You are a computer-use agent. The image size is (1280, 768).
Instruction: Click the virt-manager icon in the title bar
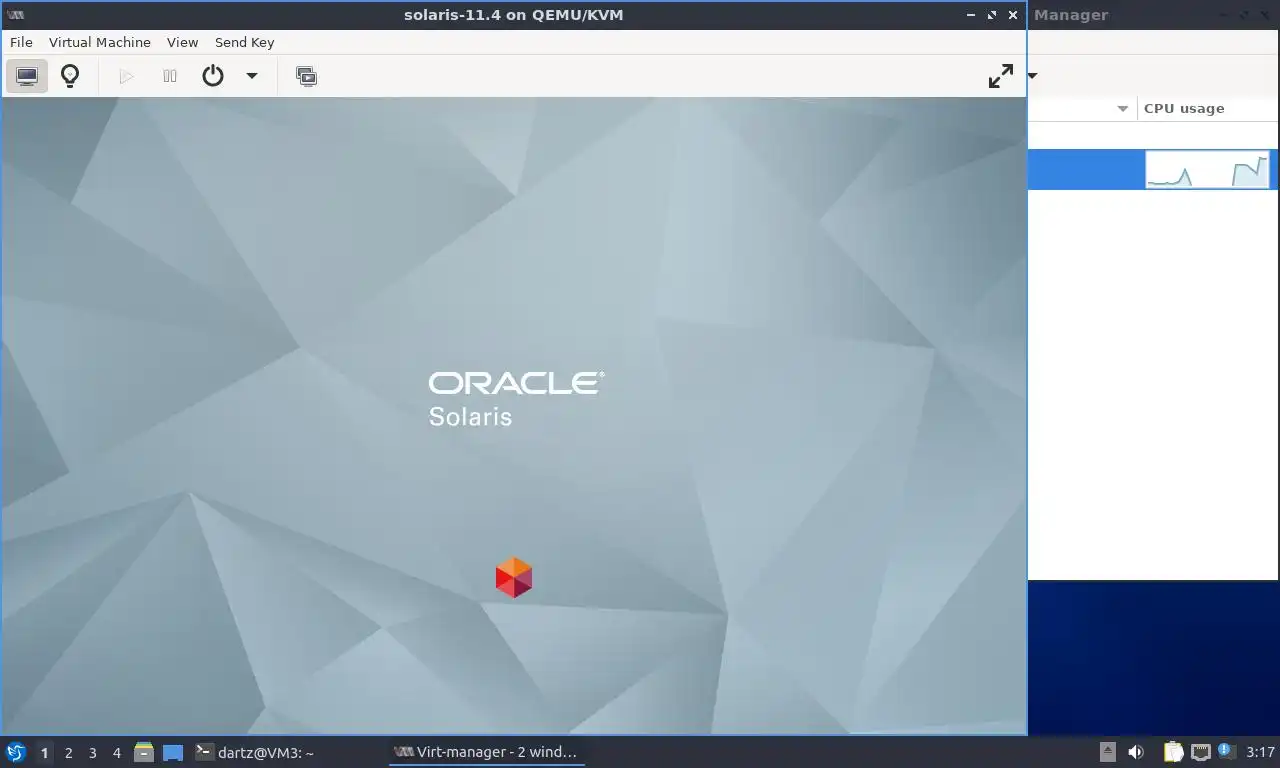tap(15, 15)
